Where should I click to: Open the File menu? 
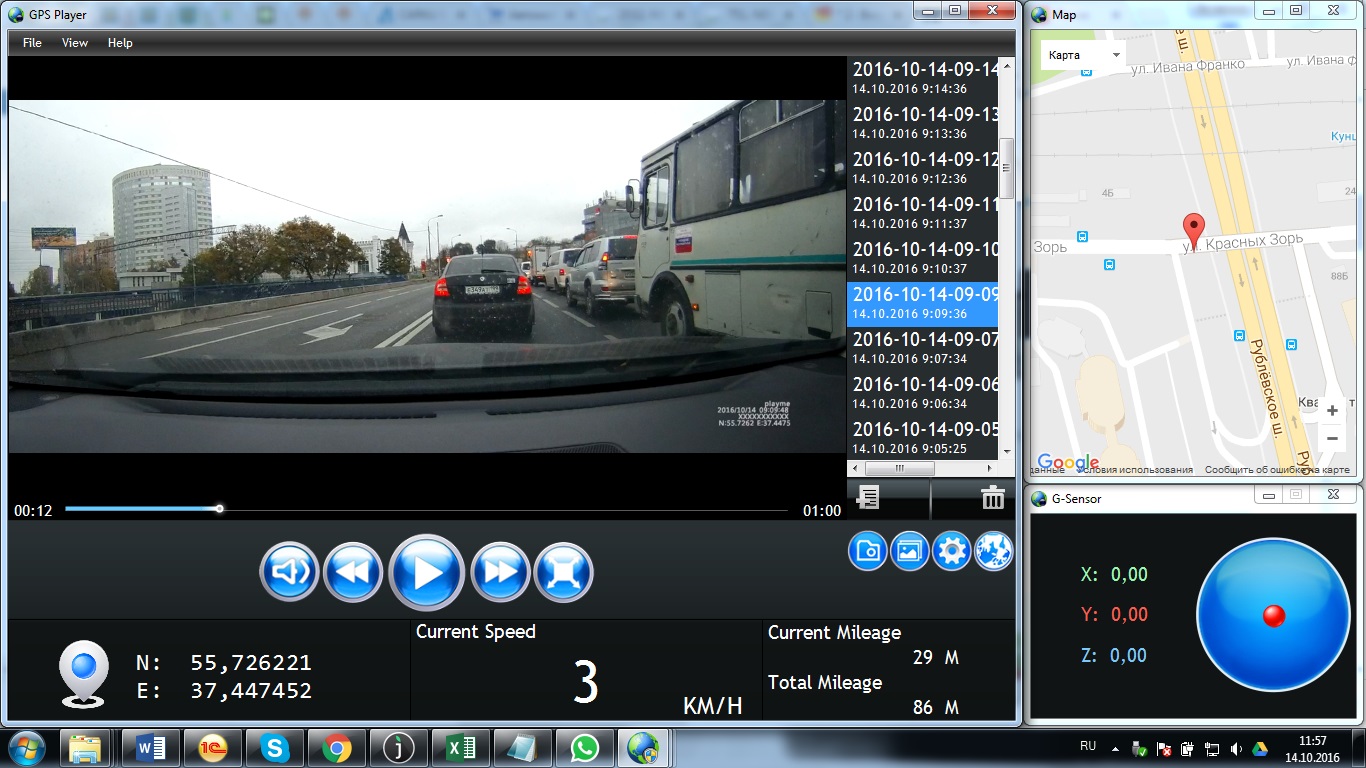point(32,43)
